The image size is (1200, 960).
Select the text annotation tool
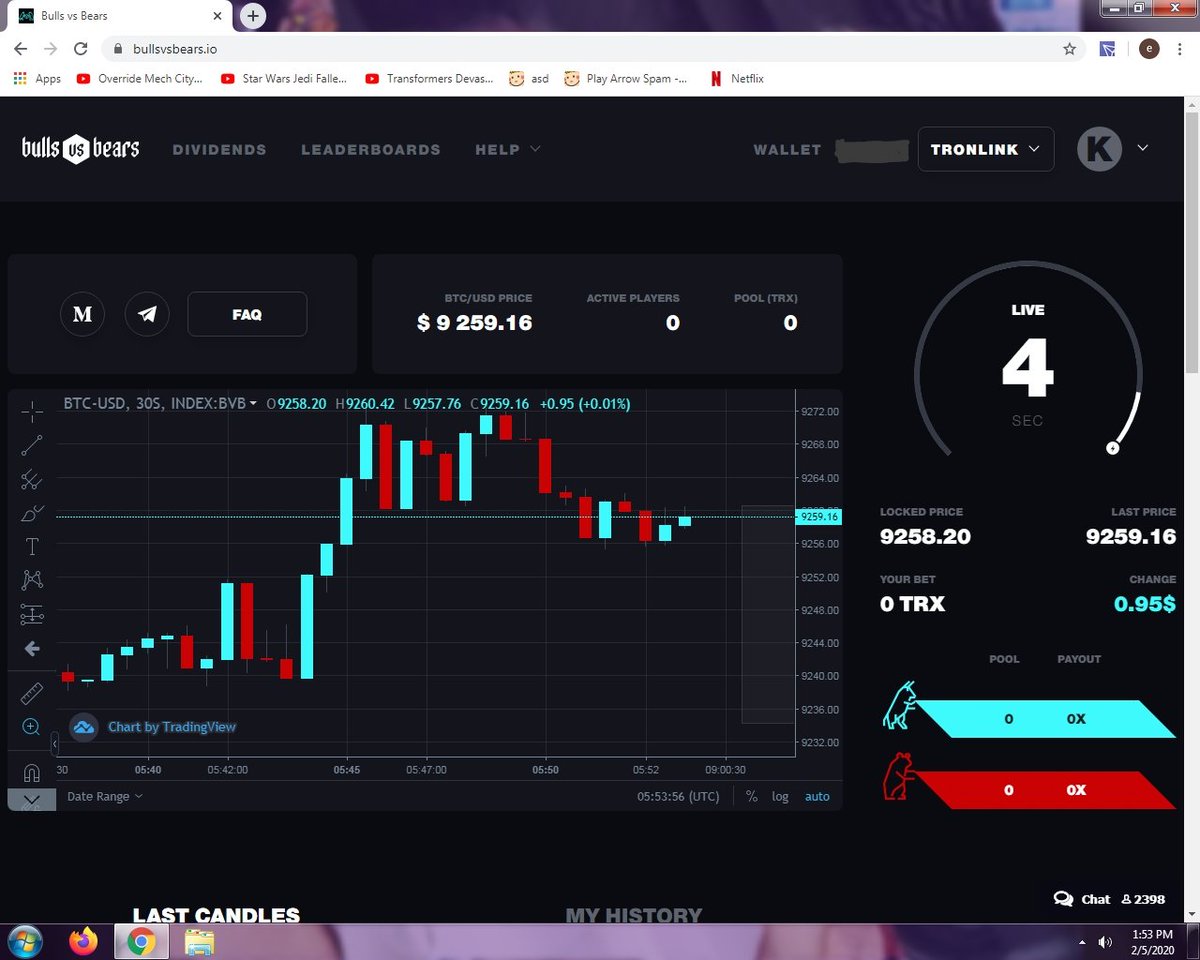(32, 547)
